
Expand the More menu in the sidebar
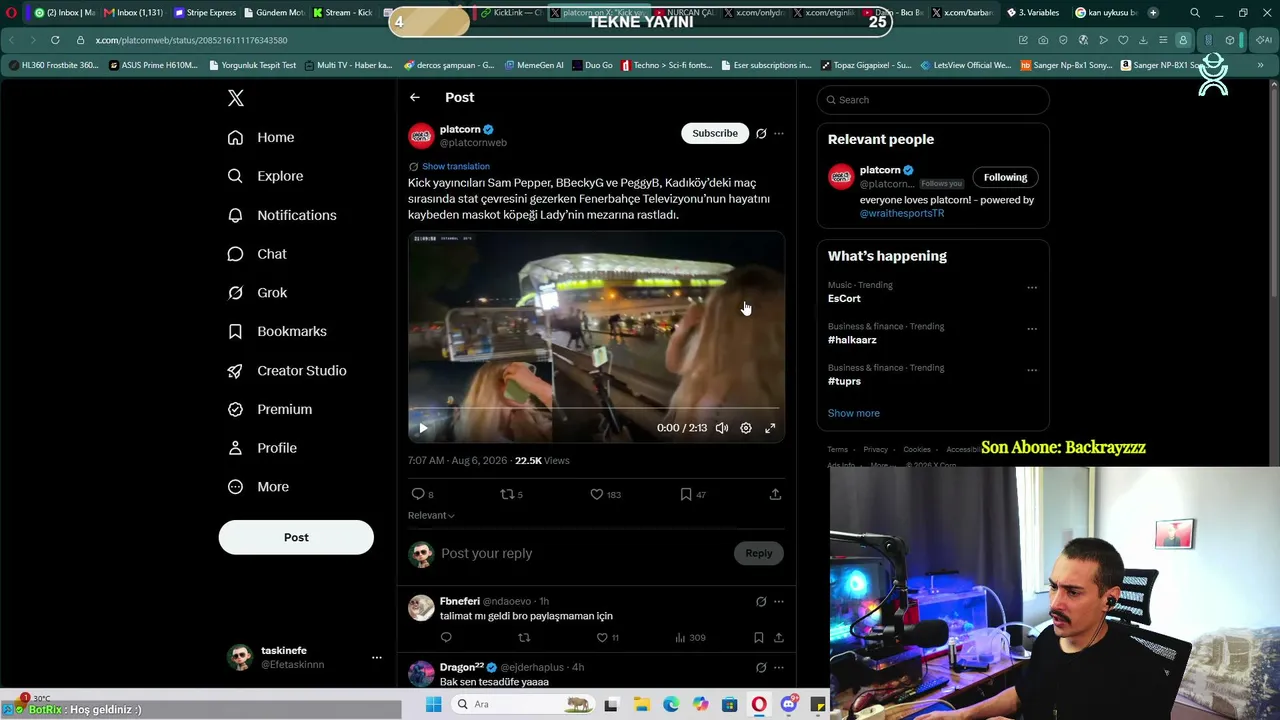258,487
